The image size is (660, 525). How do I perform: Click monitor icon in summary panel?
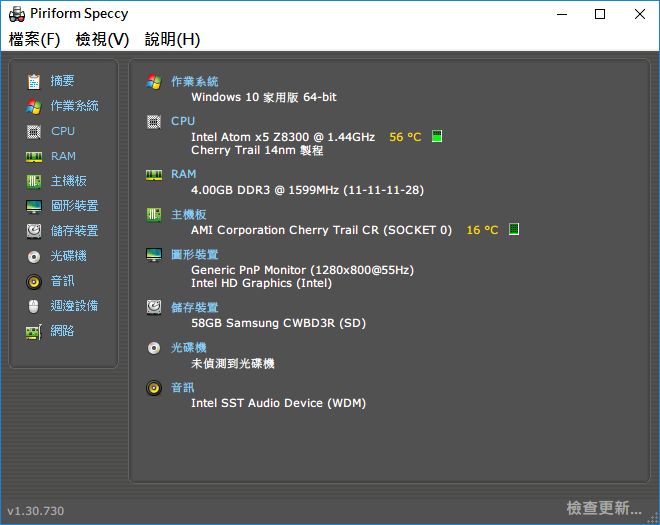point(154,255)
